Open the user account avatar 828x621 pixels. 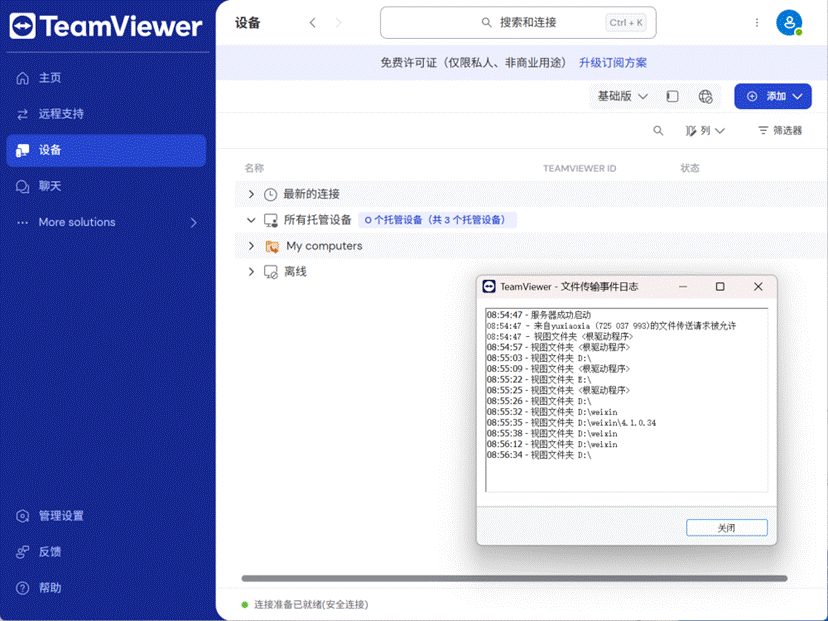pos(789,23)
